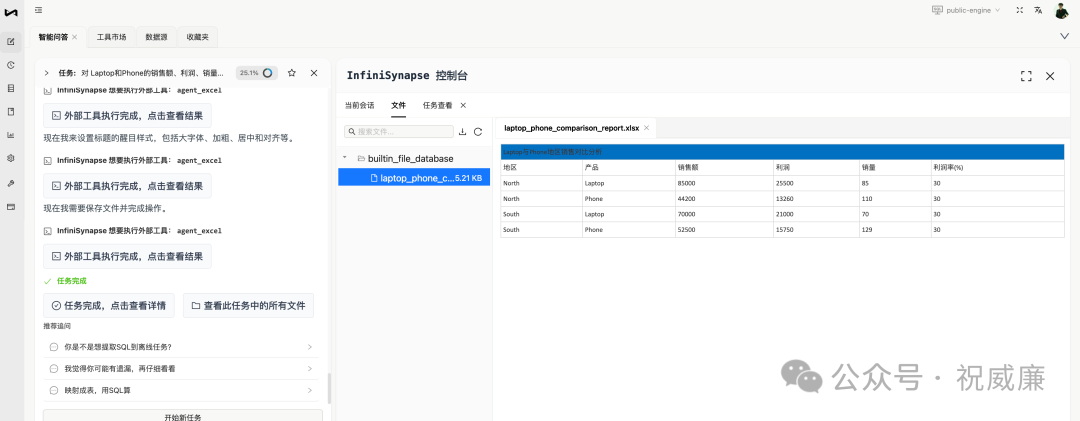Expand the task title chevron
The width and height of the screenshot is (1080, 421).
(x=47, y=73)
